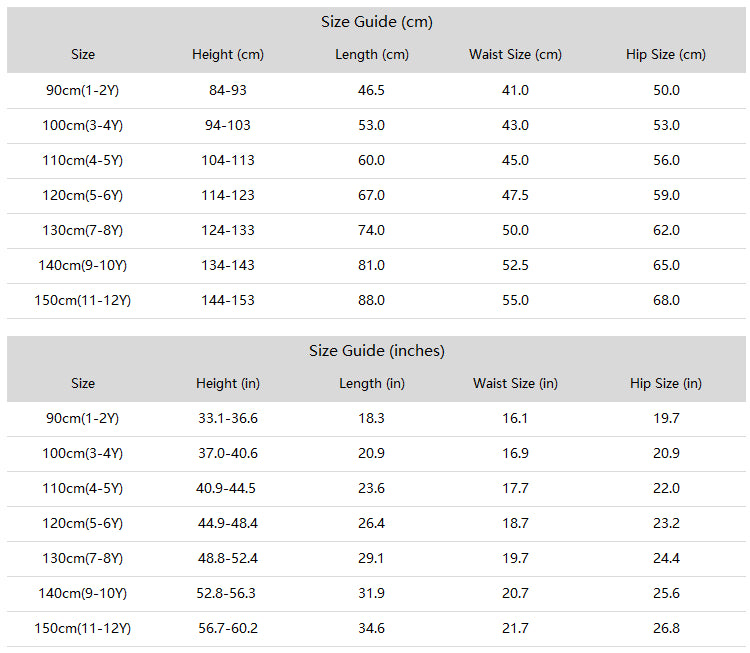The width and height of the screenshot is (750, 653).
Task: Select 130cm(7-8Y) size in cm table
Action: click(82, 230)
